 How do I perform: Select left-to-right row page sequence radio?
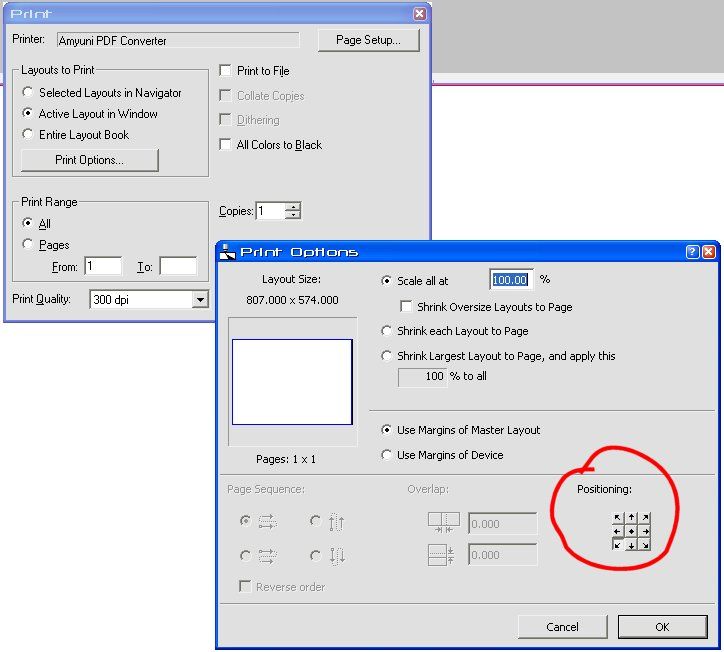click(245, 521)
